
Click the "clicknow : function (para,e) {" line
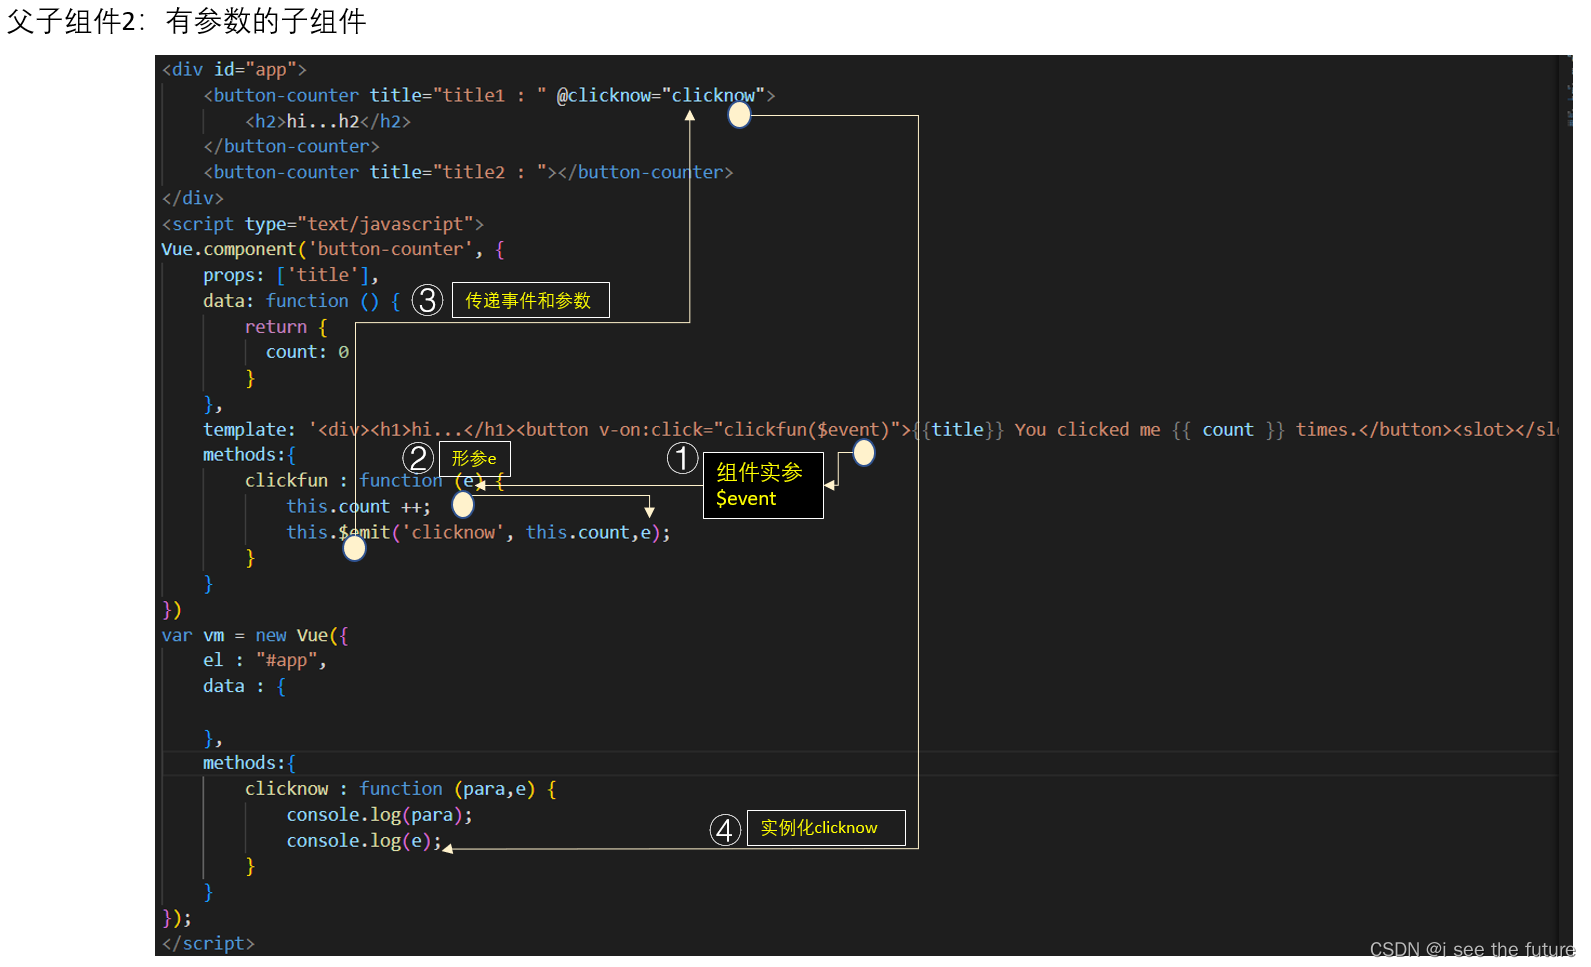[401, 789]
